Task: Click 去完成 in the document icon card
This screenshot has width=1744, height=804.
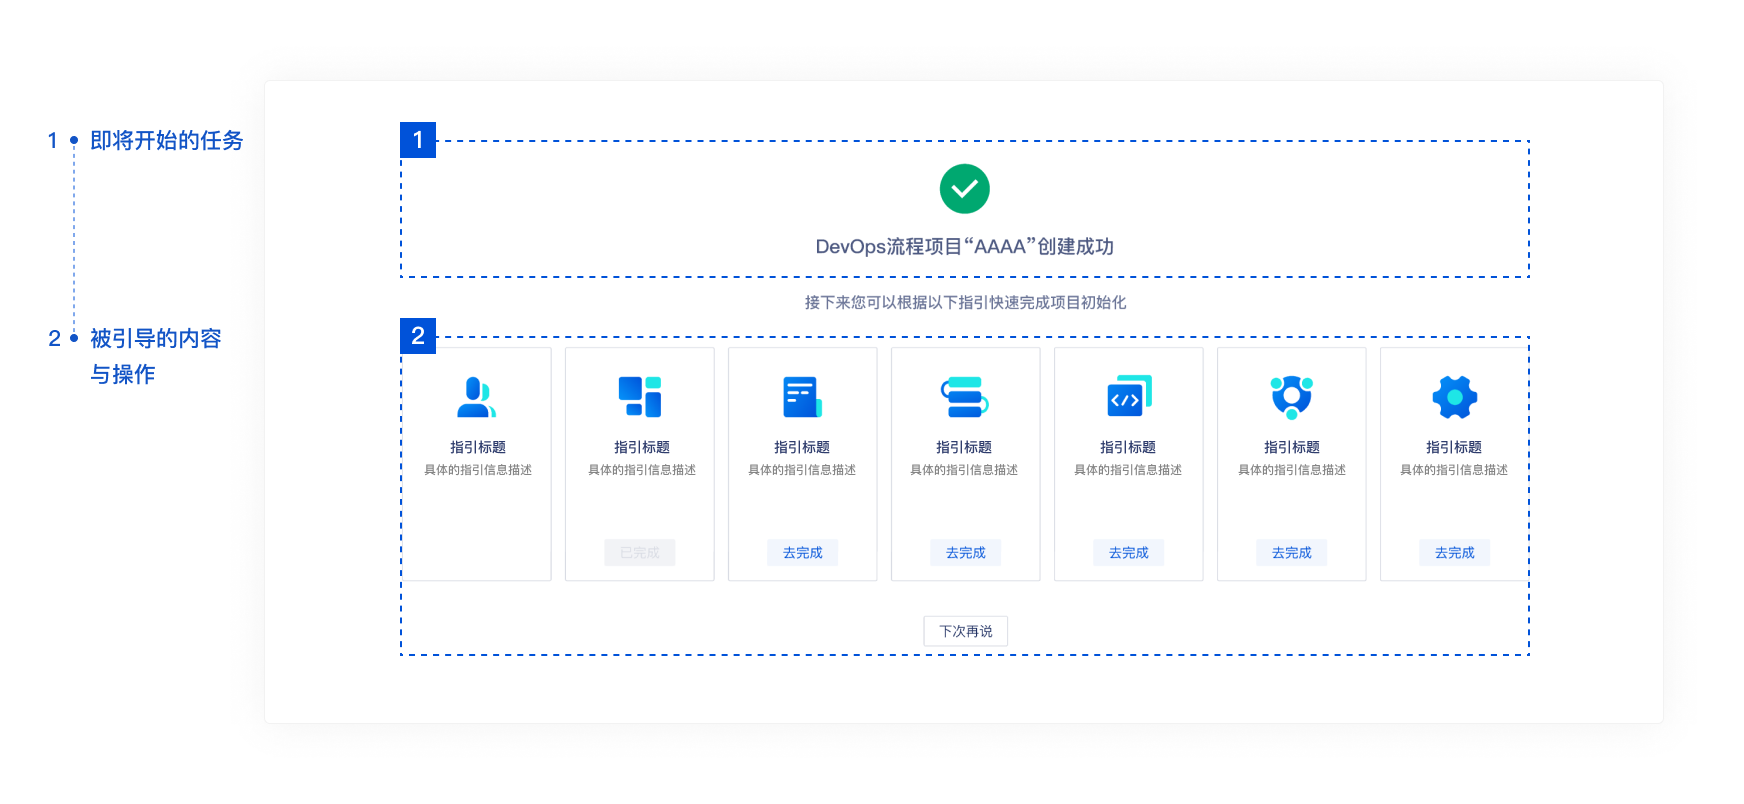Action: pyautogui.click(x=803, y=553)
